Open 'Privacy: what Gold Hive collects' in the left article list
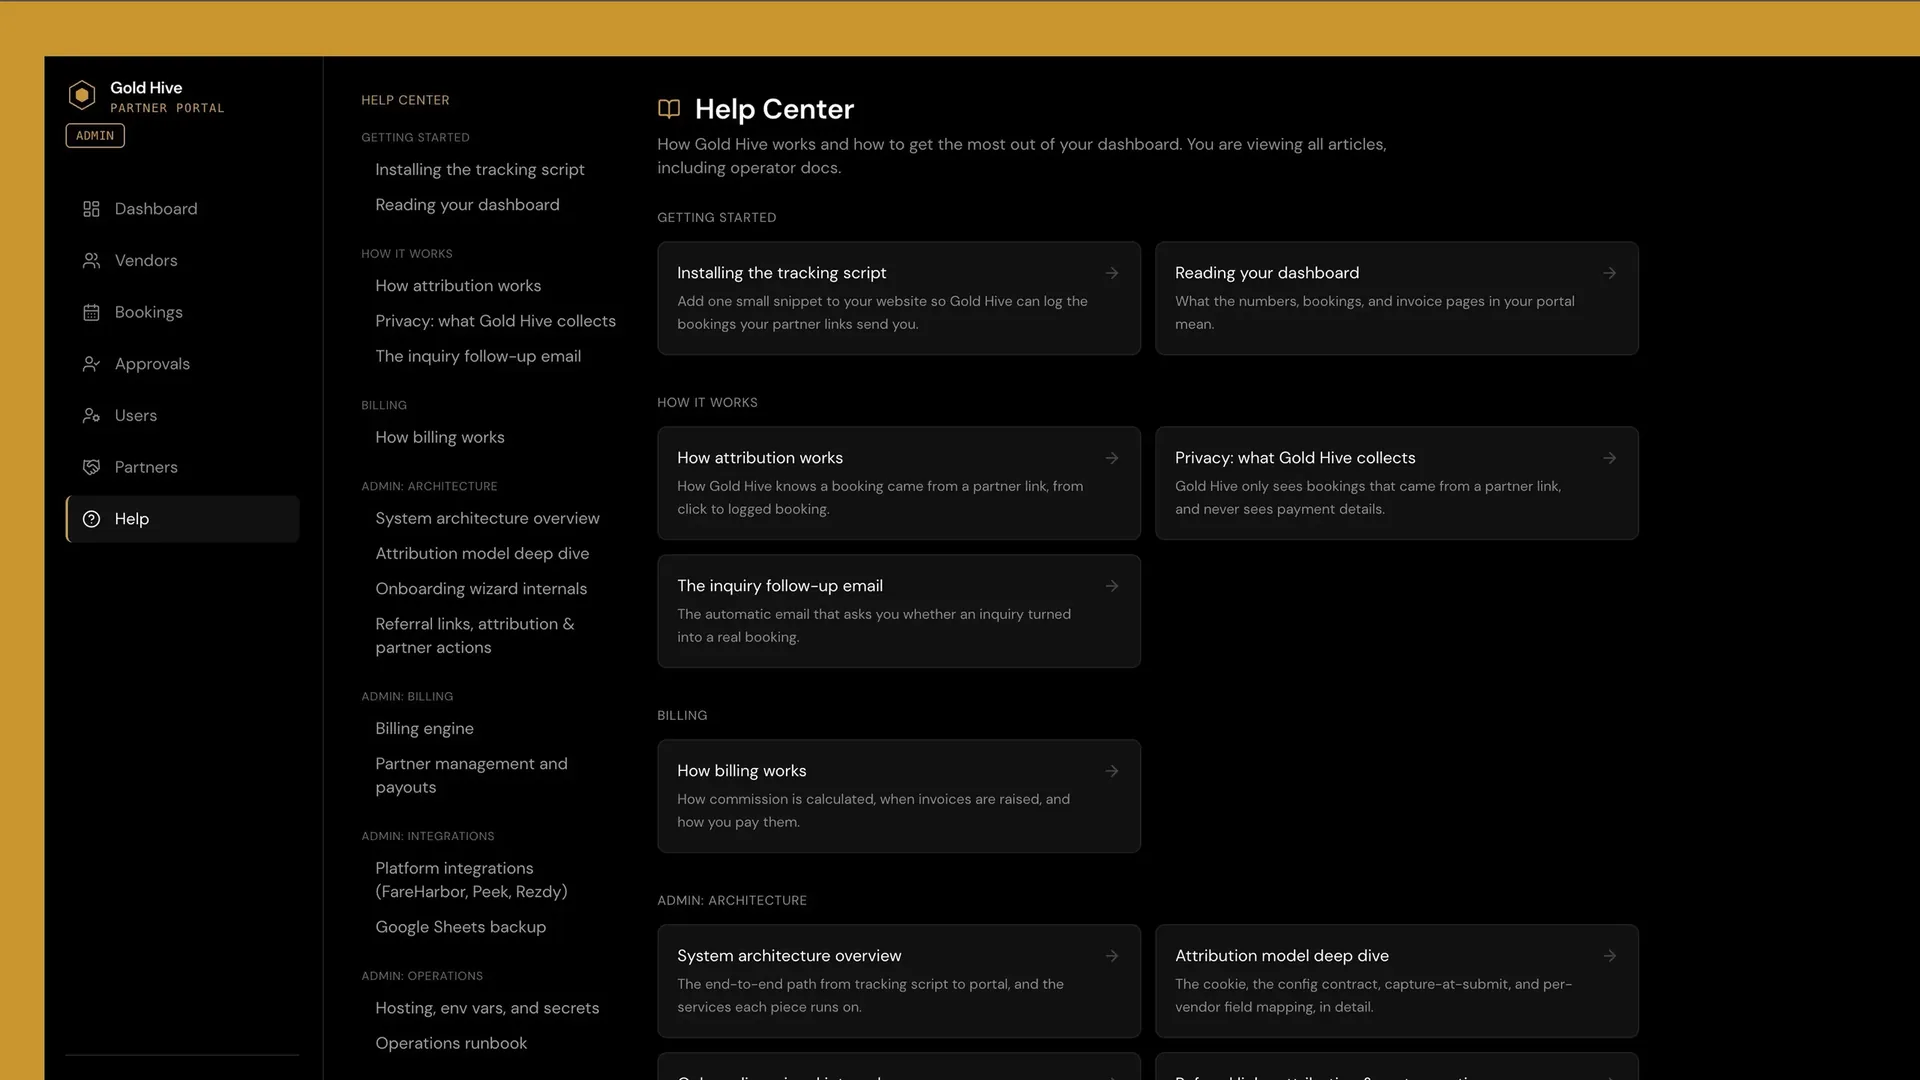The width and height of the screenshot is (1920, 1080). 495,321
